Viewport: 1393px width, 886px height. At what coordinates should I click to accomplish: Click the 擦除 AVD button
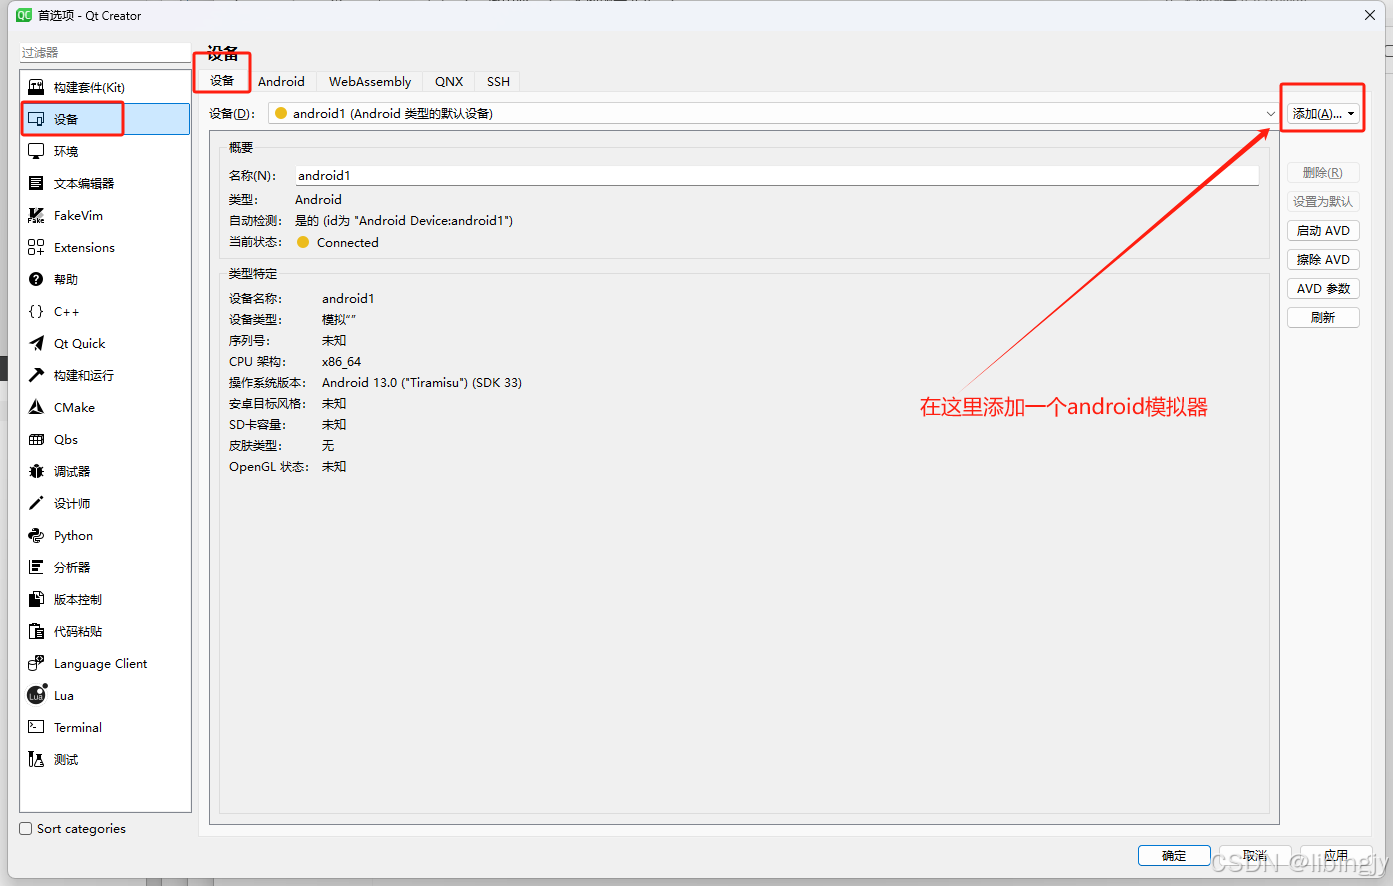(1323, 259)
